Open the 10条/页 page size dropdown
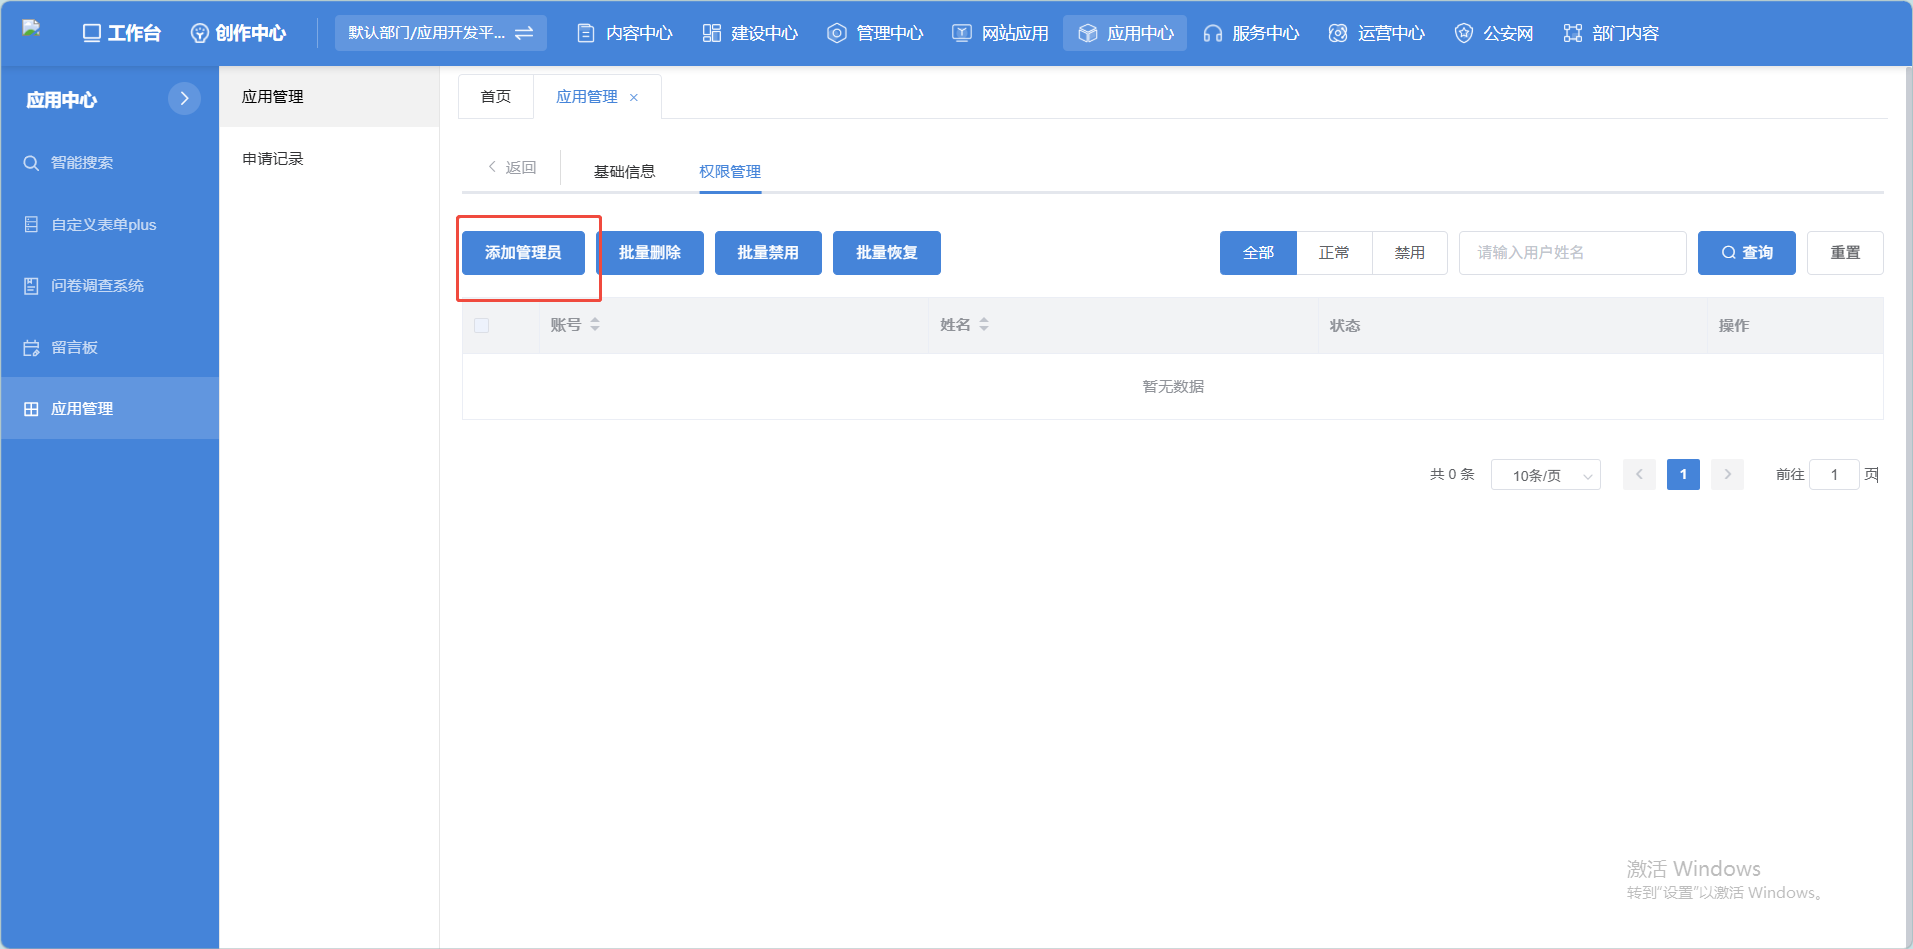The width and height of the screenshot is (1913, 949). (x=1546, y=475)
